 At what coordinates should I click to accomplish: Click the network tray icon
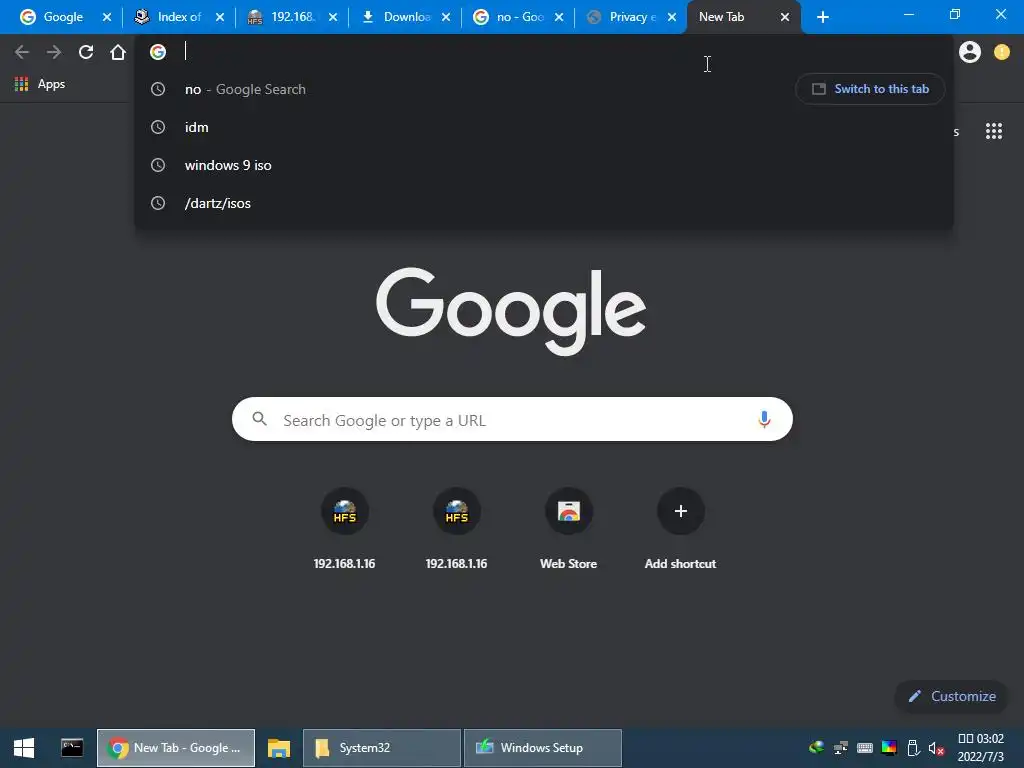pyautogui.click(x=840, y=748)
